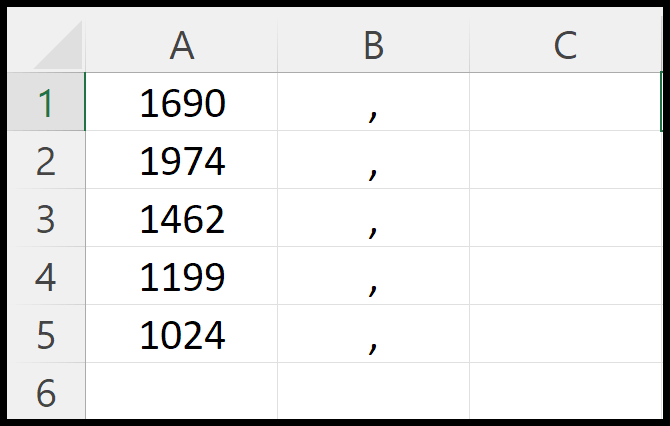Select column B header
This screenshot has width=670, height=426.
click(373, 45)
